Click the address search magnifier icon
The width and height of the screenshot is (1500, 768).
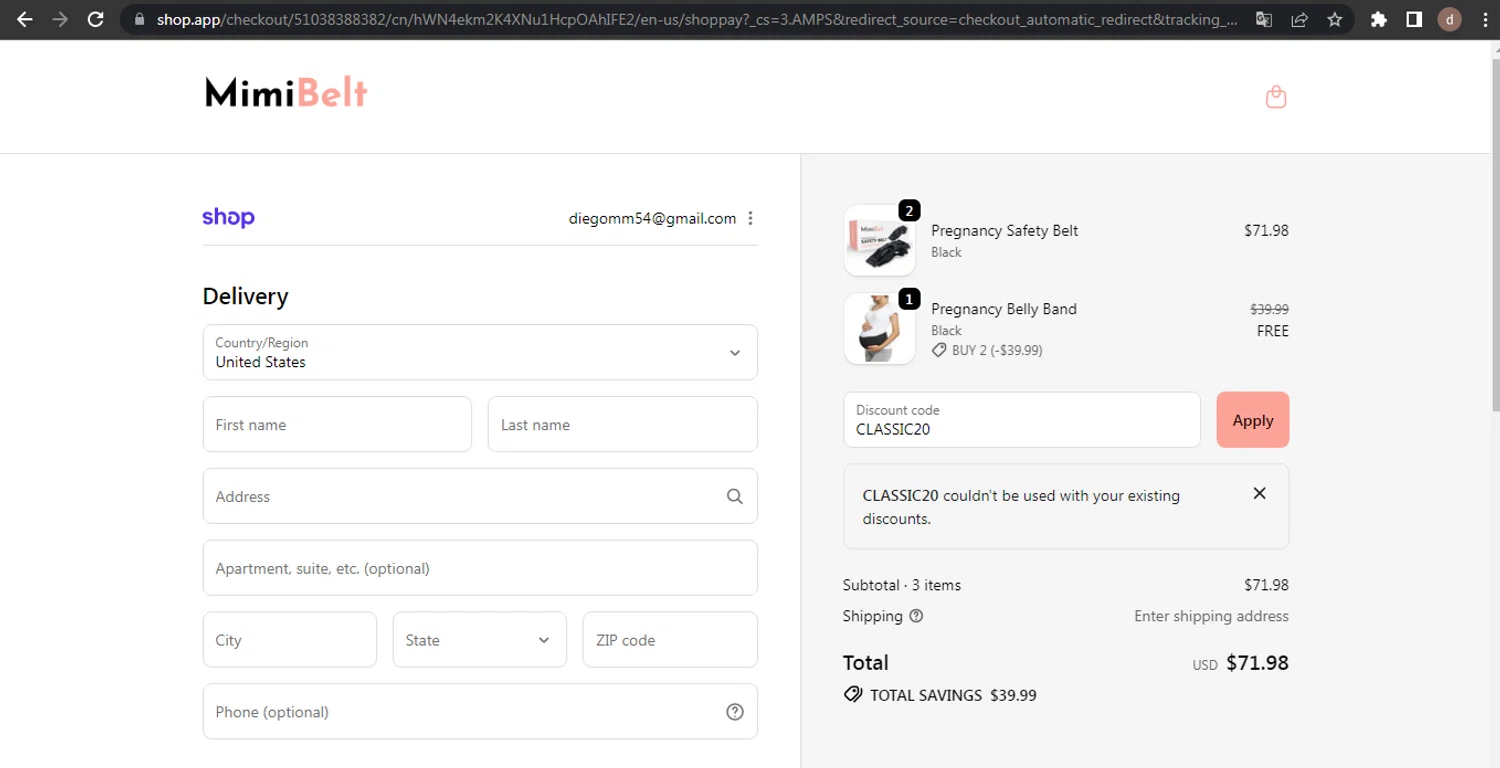click(735, 496)
